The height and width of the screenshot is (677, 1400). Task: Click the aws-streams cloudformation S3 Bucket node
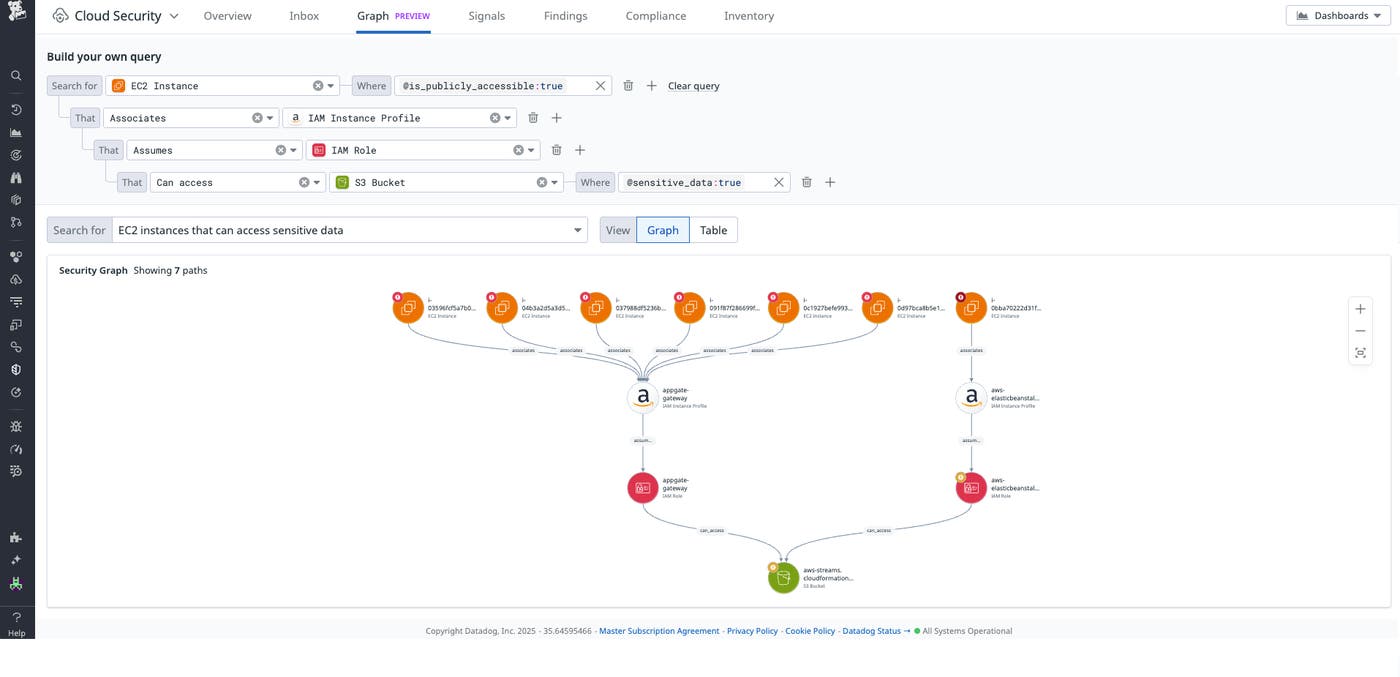pyautogui.click(x=784, y=576)
